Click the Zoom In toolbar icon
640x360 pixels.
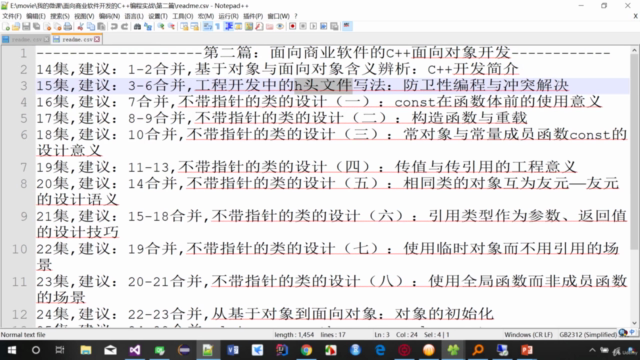[161, 27]
